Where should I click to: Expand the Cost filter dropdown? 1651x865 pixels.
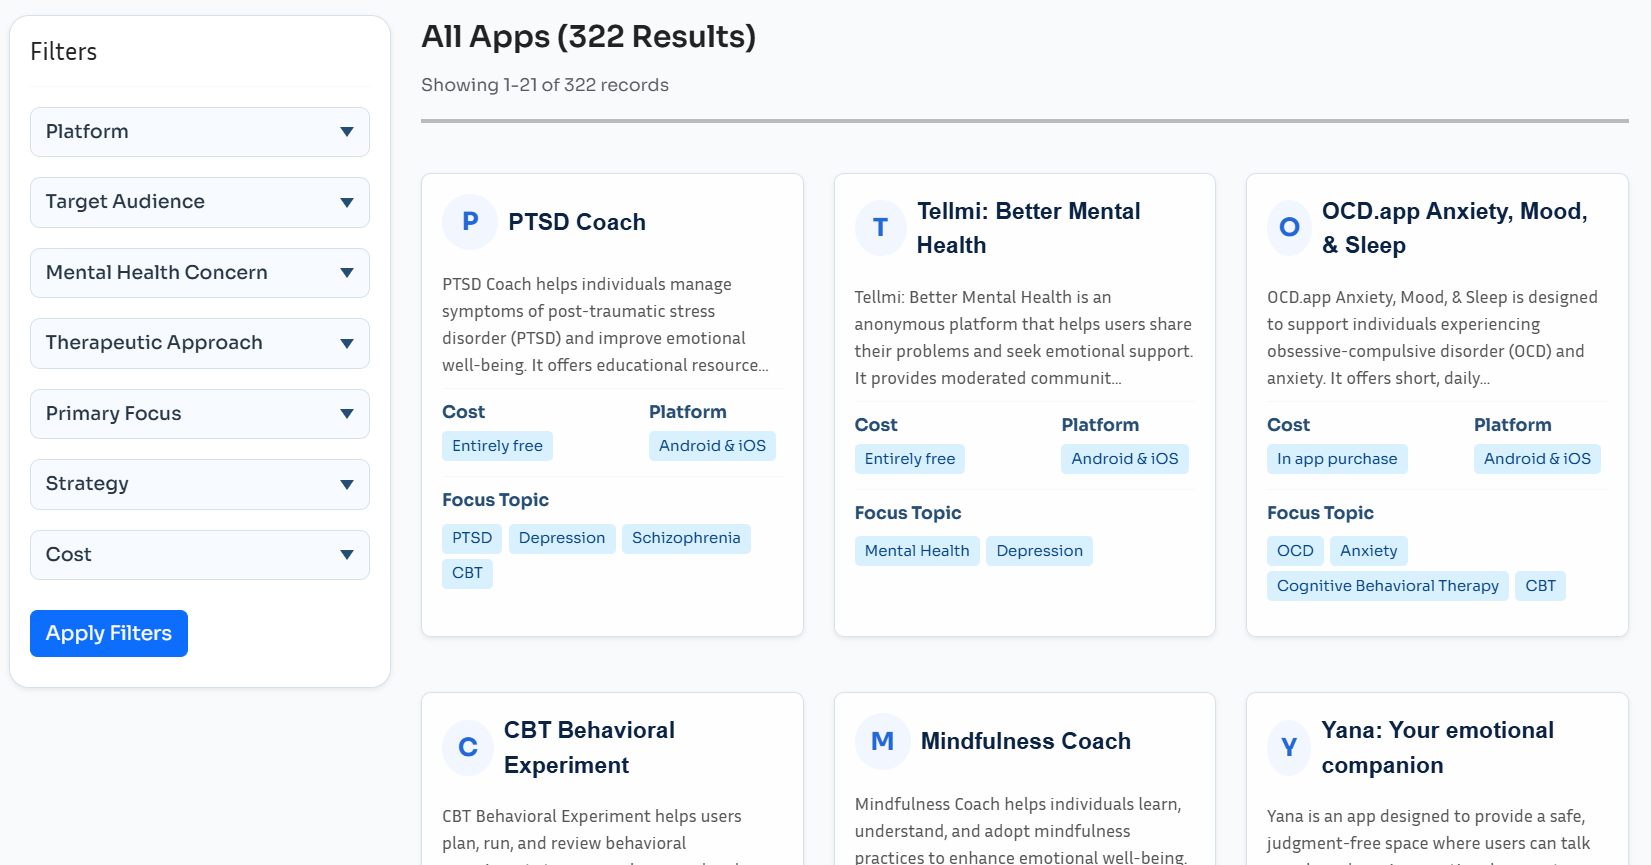click(x=200, y=555)
